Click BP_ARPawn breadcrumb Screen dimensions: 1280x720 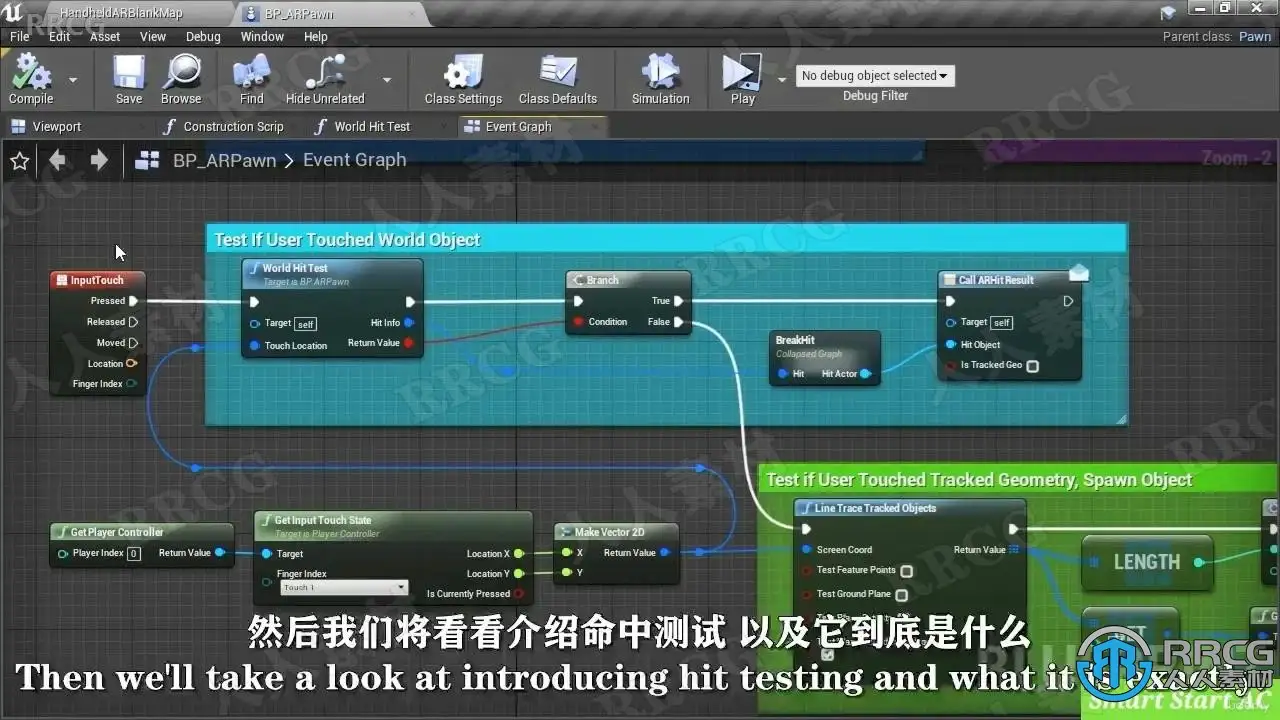click(224, 160)
